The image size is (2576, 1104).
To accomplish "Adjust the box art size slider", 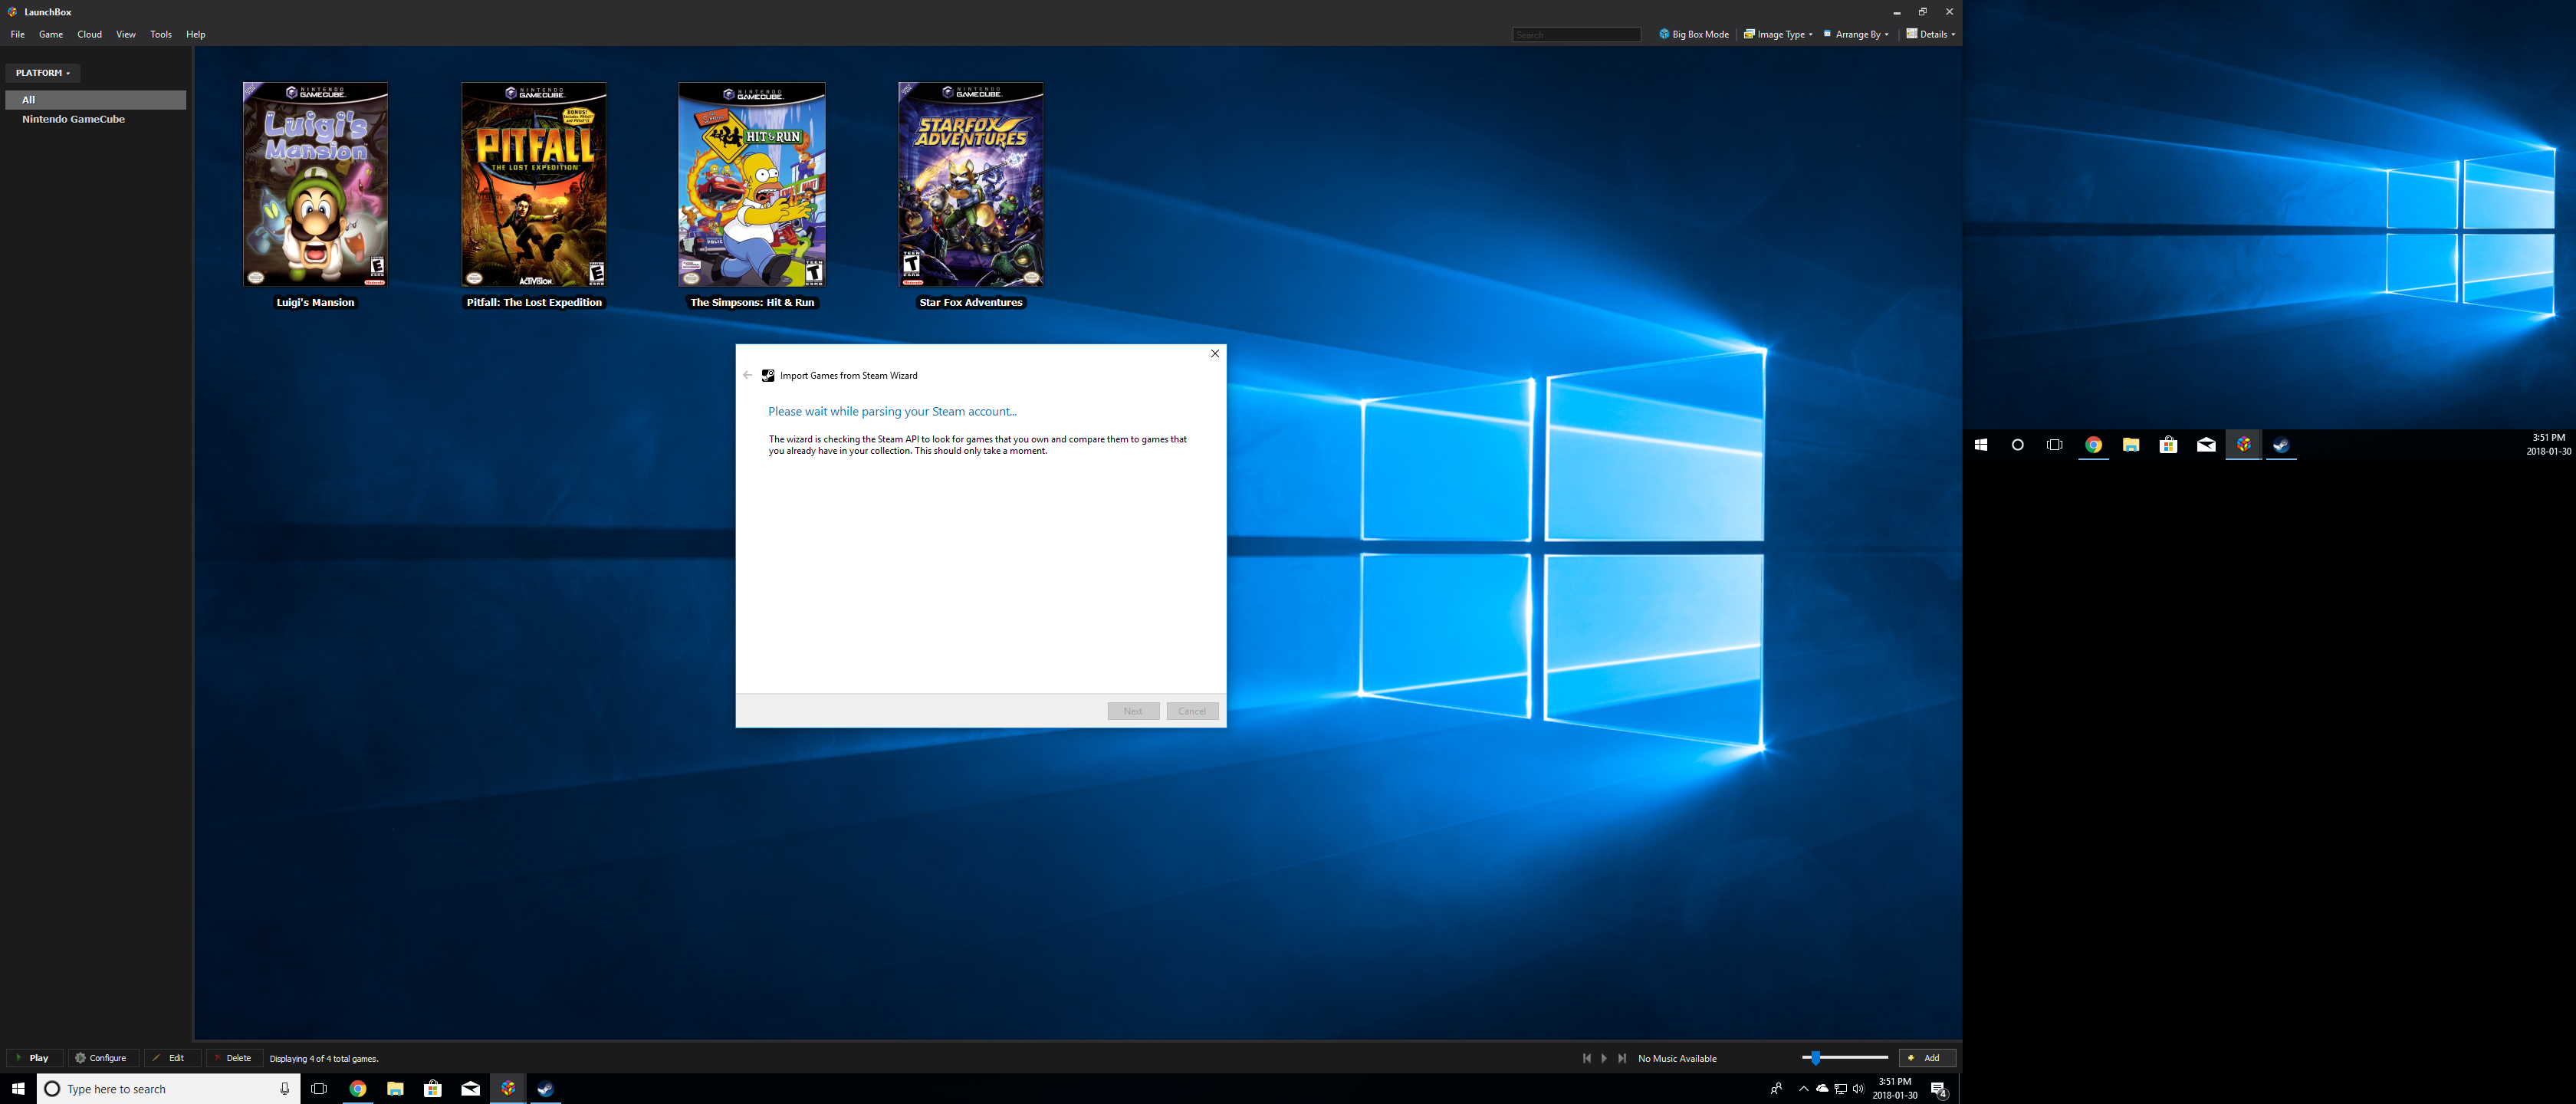I will tap(1845, 1058).
